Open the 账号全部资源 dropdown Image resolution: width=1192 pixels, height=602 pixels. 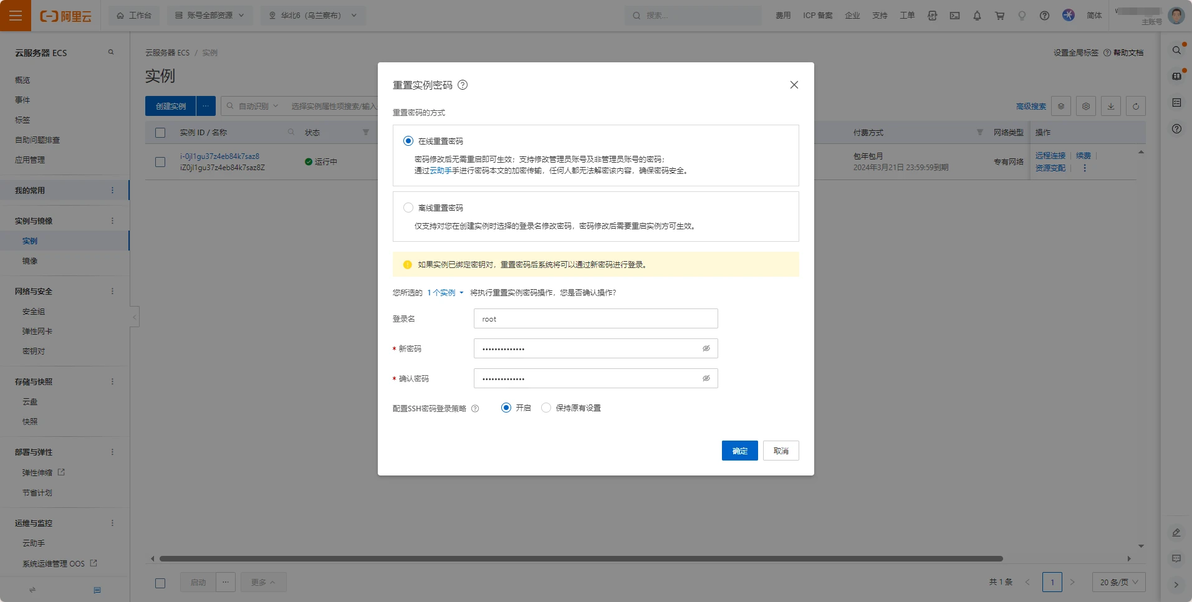211,15
